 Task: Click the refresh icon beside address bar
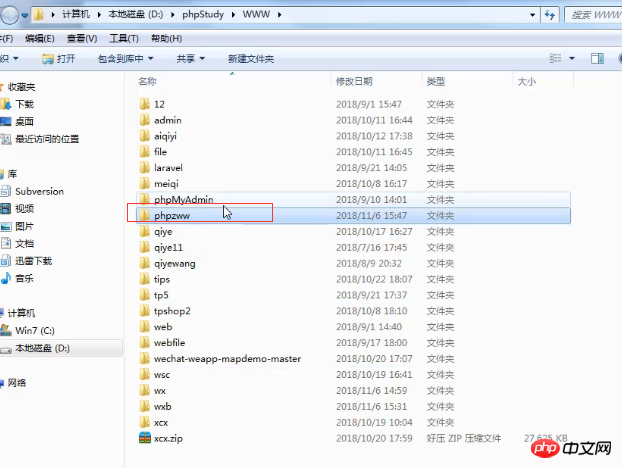(550, 15)
